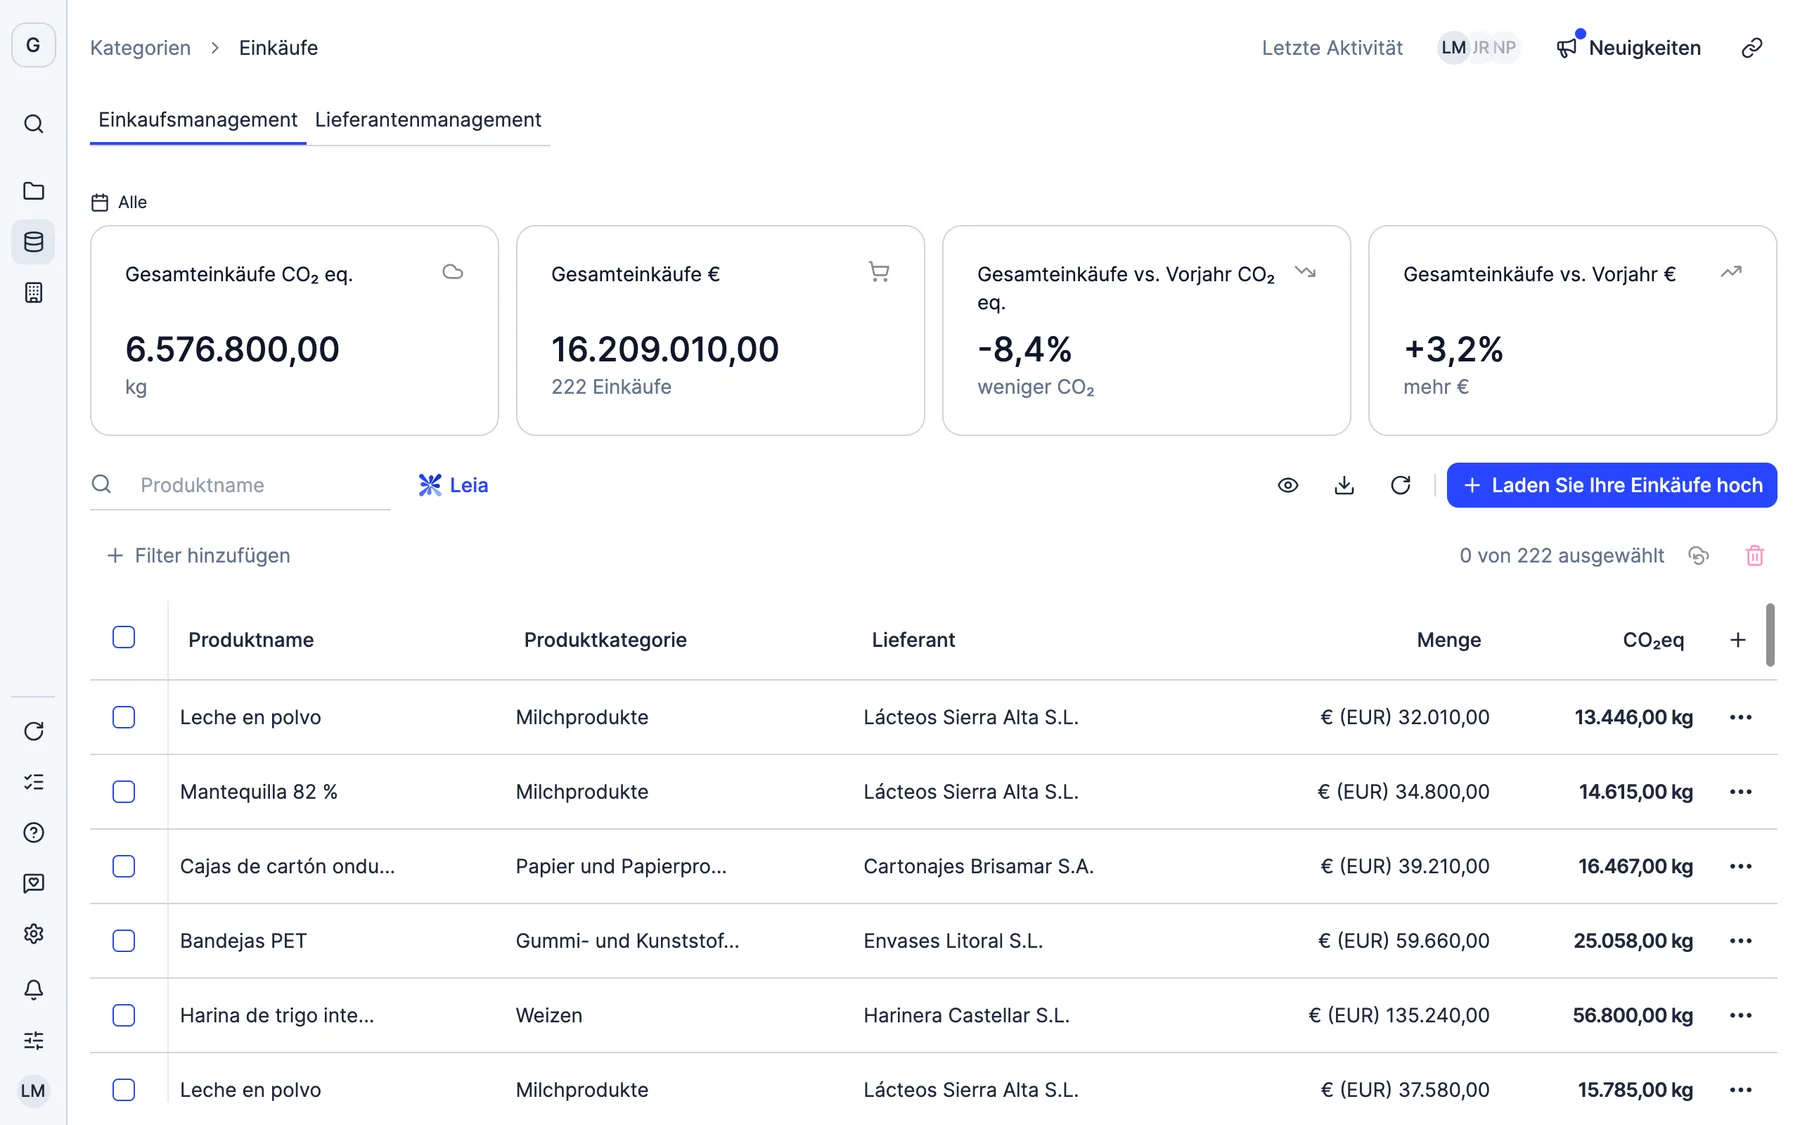Open the search icon in the sidebar
1800x1125 pixels.
pyautogui.click(x=33, y=124)
